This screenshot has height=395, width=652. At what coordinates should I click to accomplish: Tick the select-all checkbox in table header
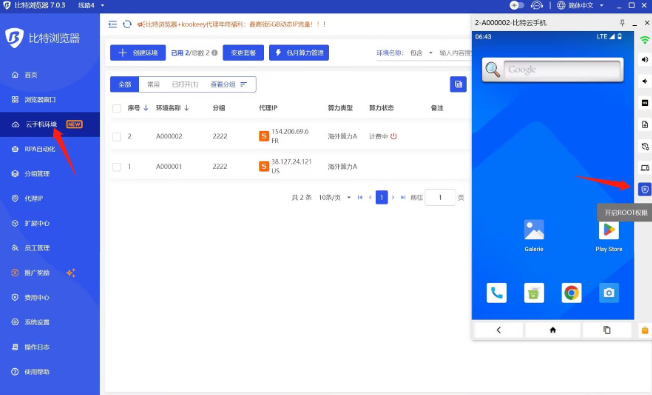[x=117, y=108]
